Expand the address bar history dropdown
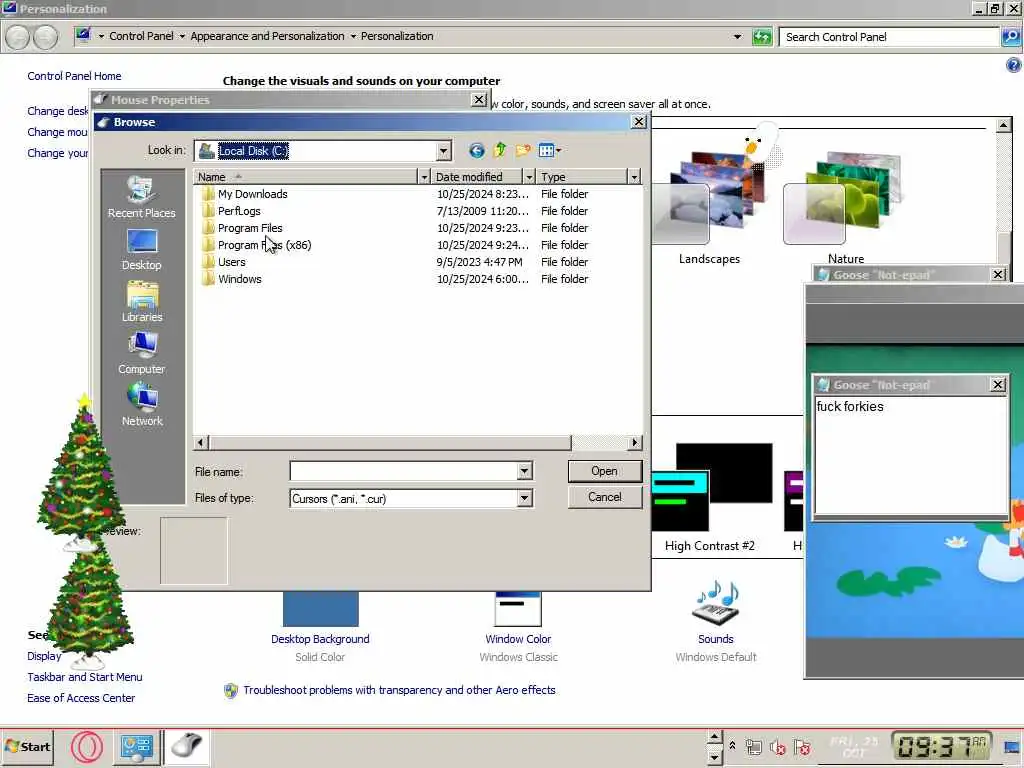The width and height of the screenshot is (1024, 768). pos(737,37)
